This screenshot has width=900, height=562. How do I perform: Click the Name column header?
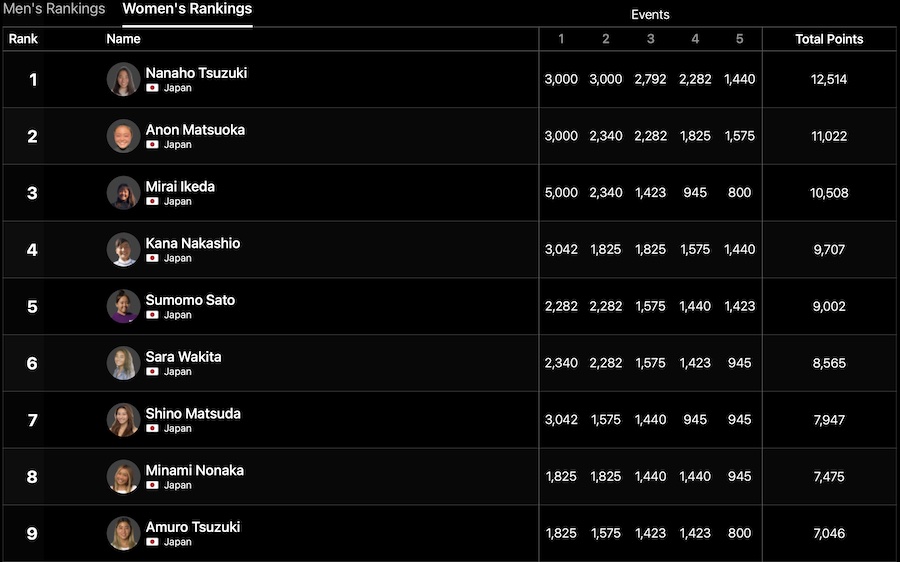[124, 39]
